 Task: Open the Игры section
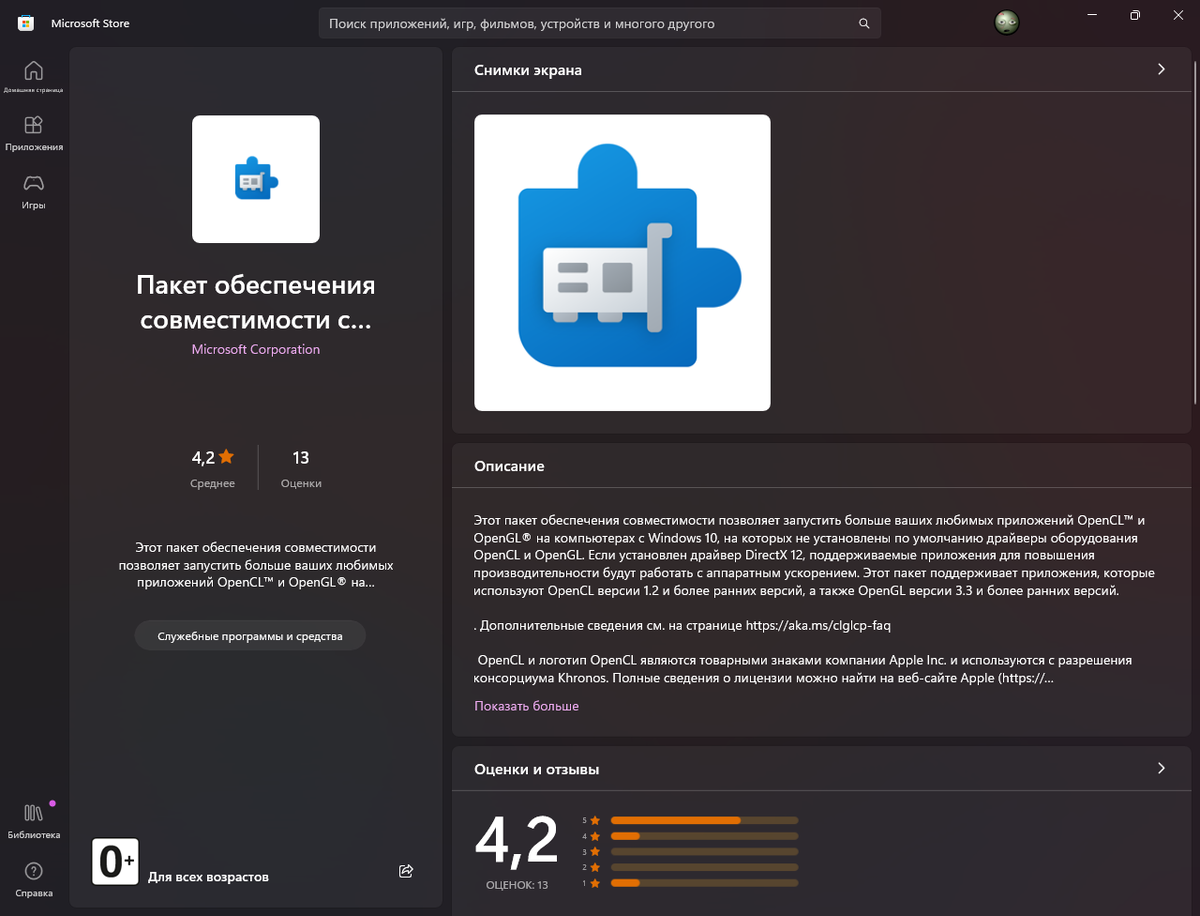point(33,191)
